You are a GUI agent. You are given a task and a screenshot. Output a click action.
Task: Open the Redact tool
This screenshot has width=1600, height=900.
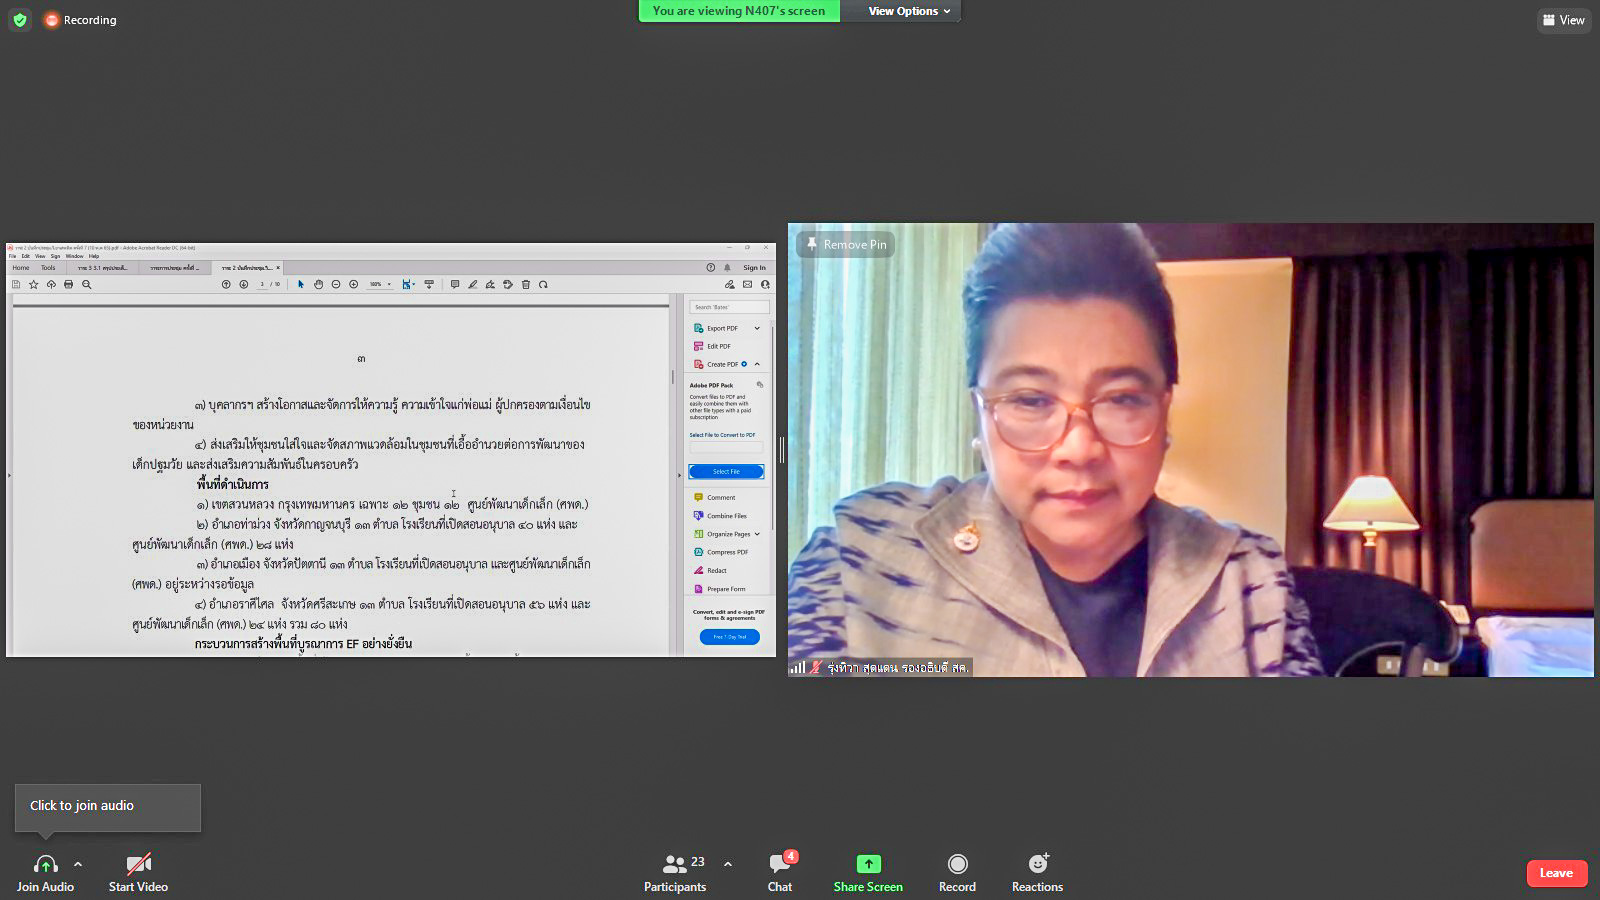710,570
